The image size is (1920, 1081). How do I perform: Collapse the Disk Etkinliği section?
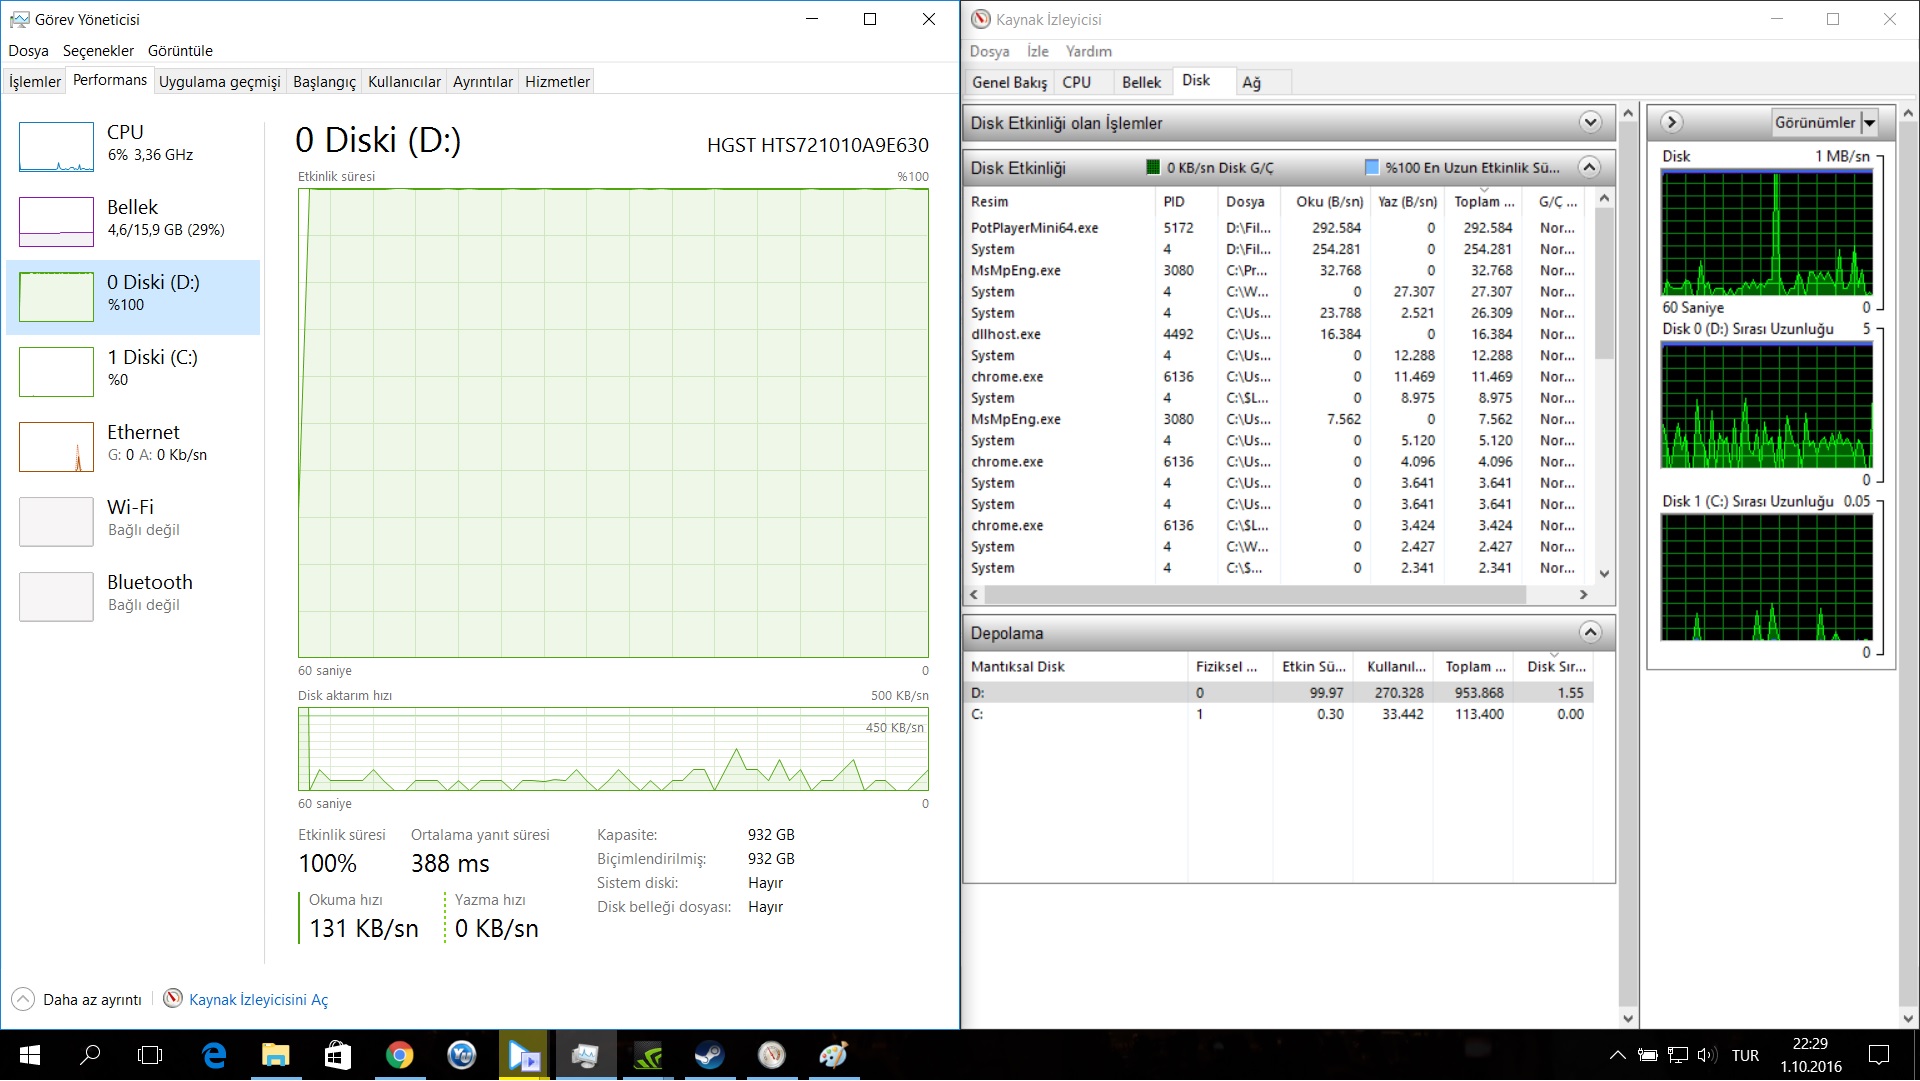click(x=1589, y=167)
